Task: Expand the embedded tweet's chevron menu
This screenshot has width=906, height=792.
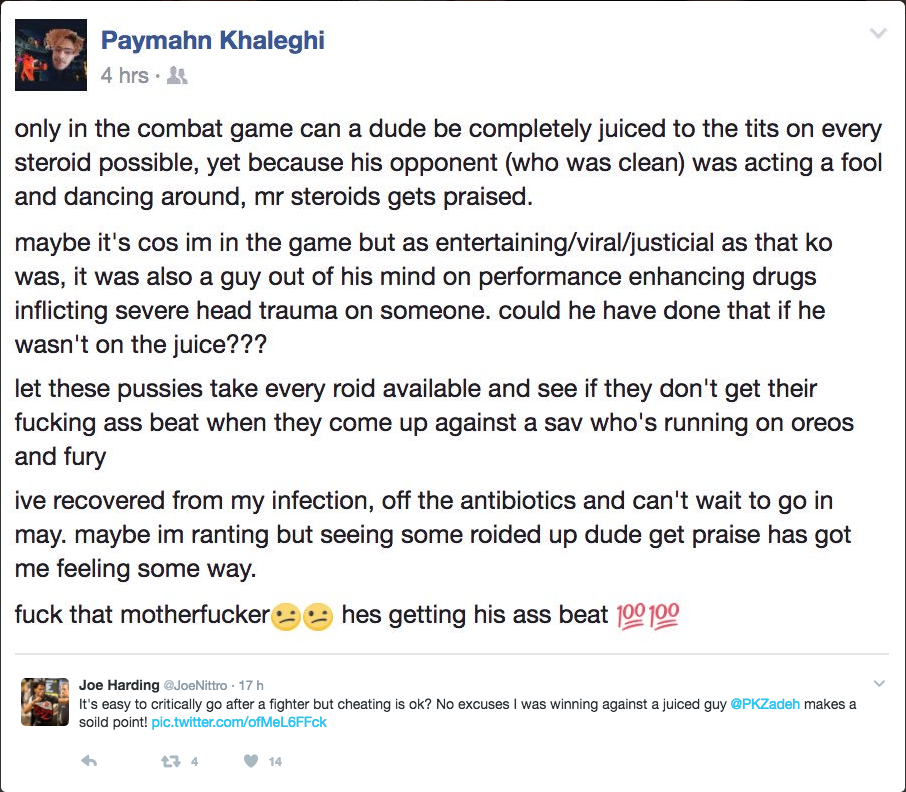Action: tap(879, 684)
